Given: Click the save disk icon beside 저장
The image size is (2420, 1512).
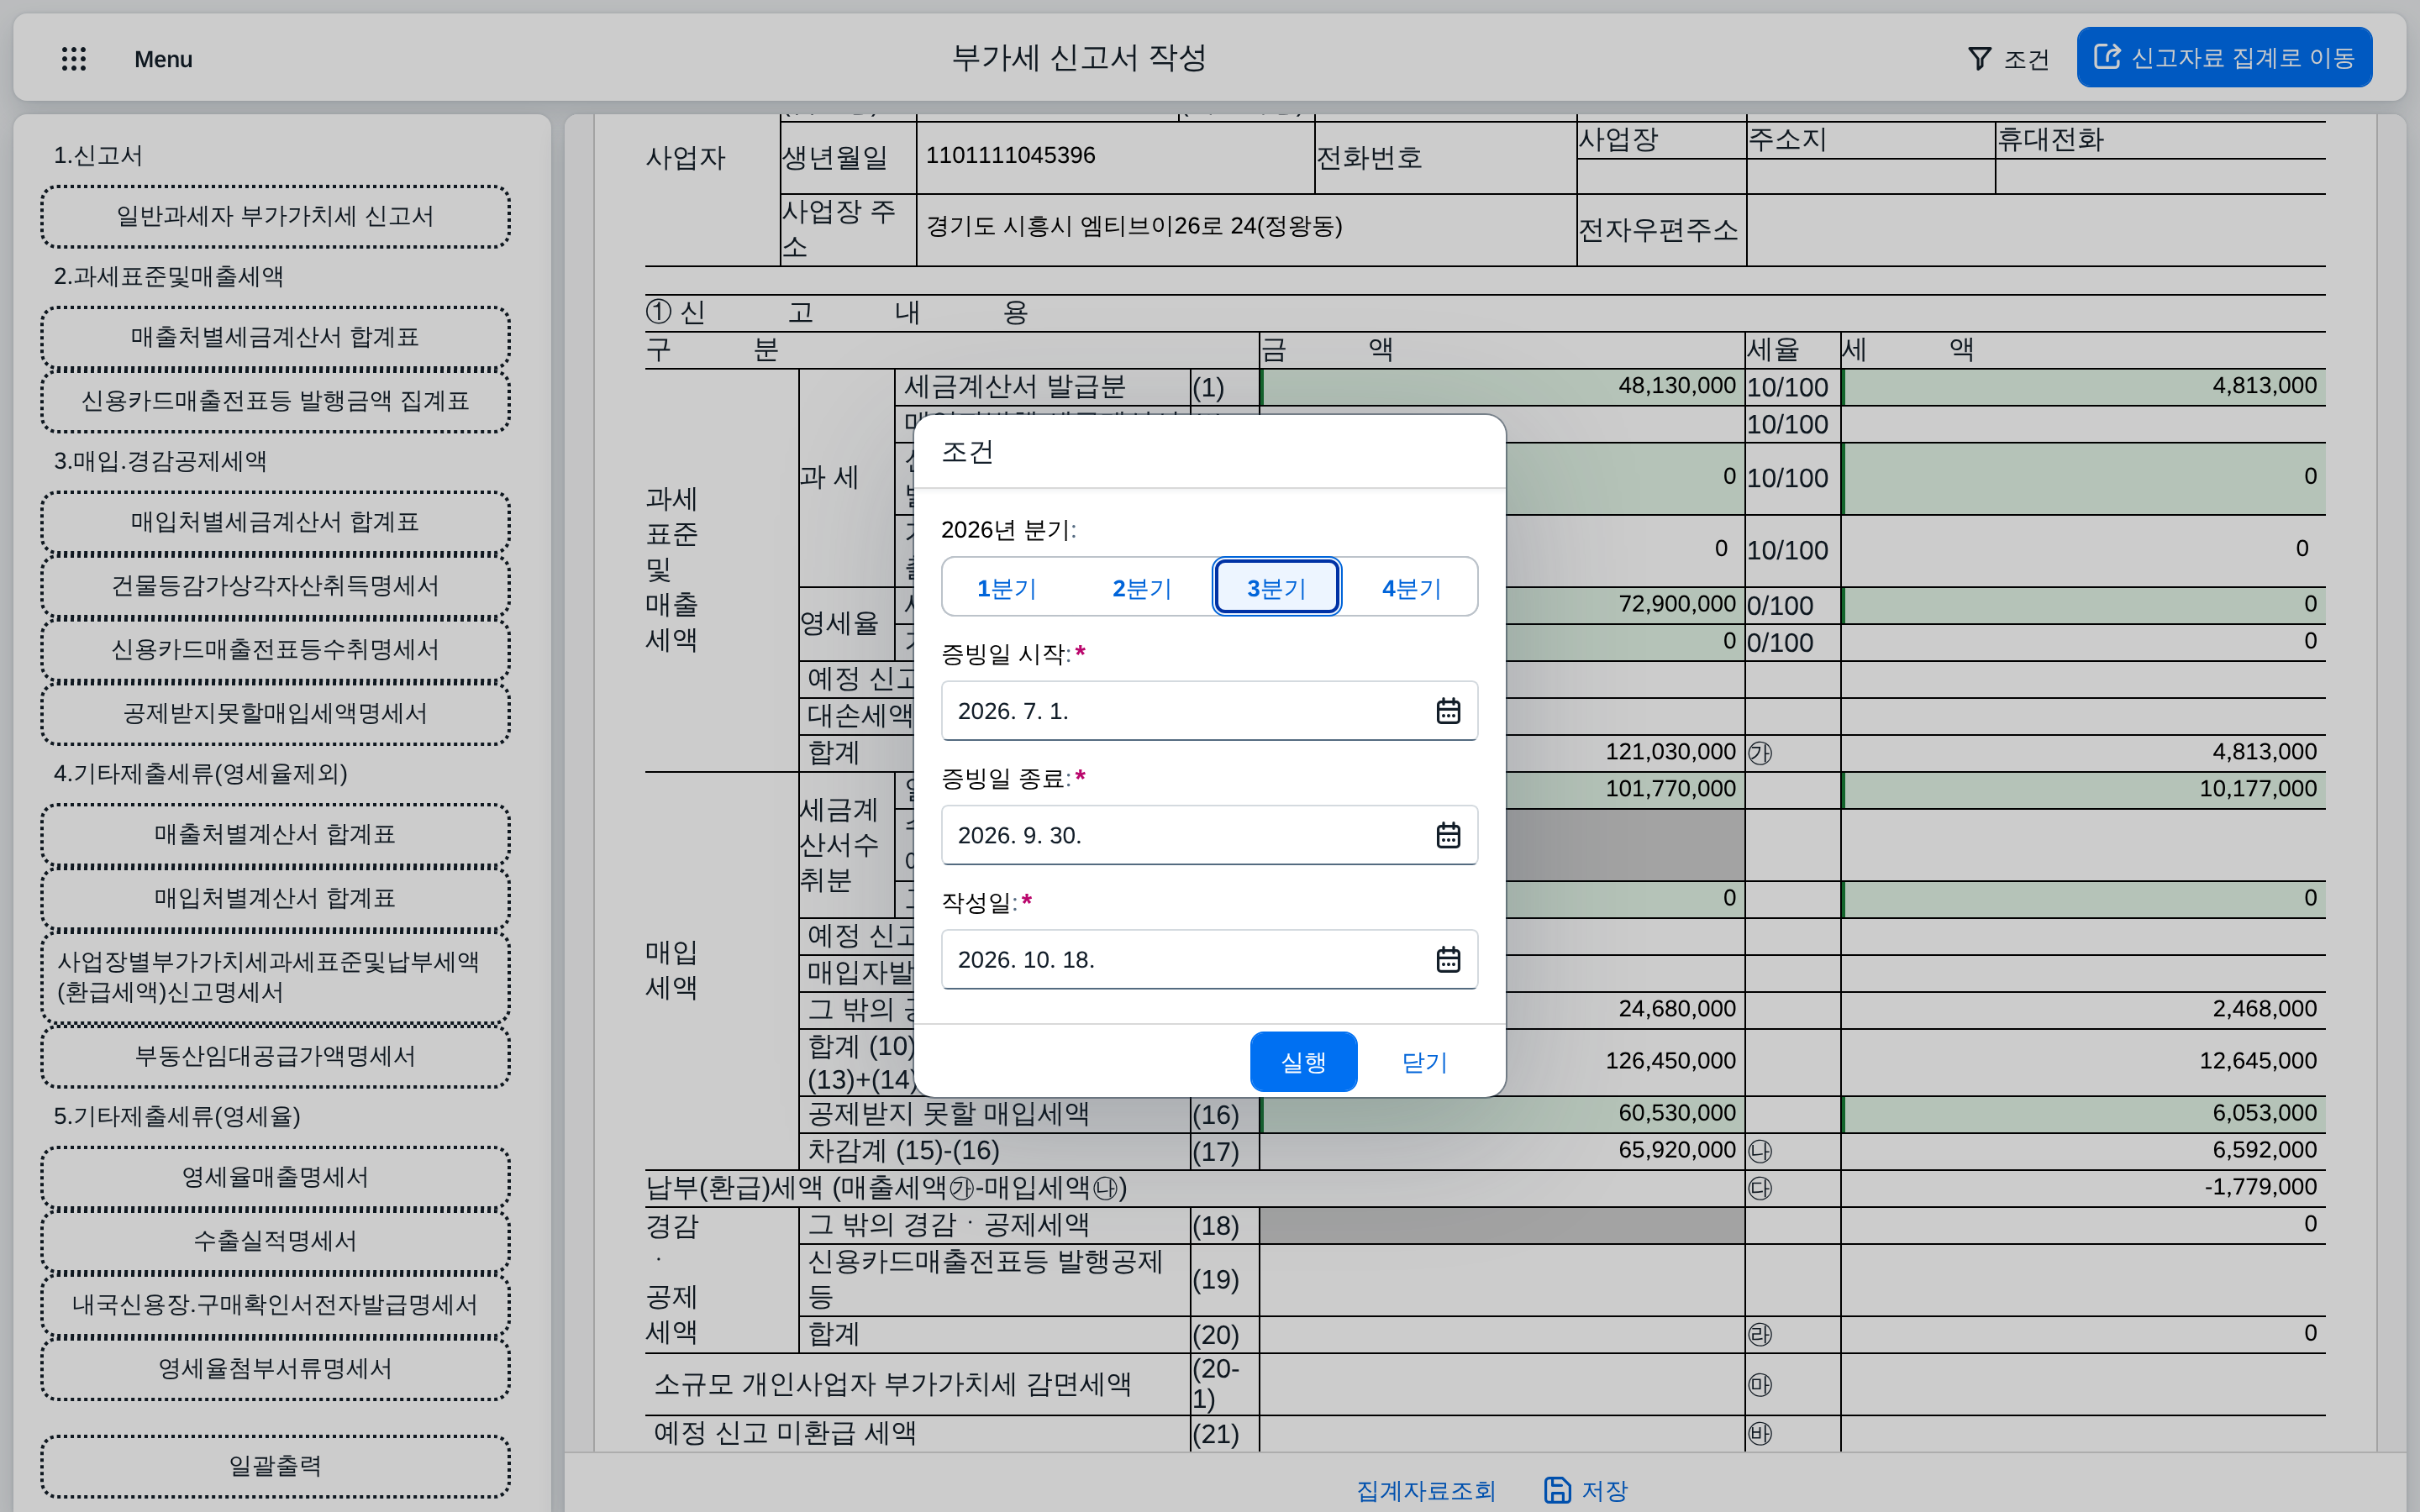Looking at the screenshot, I should (x=1557, y=1490).
